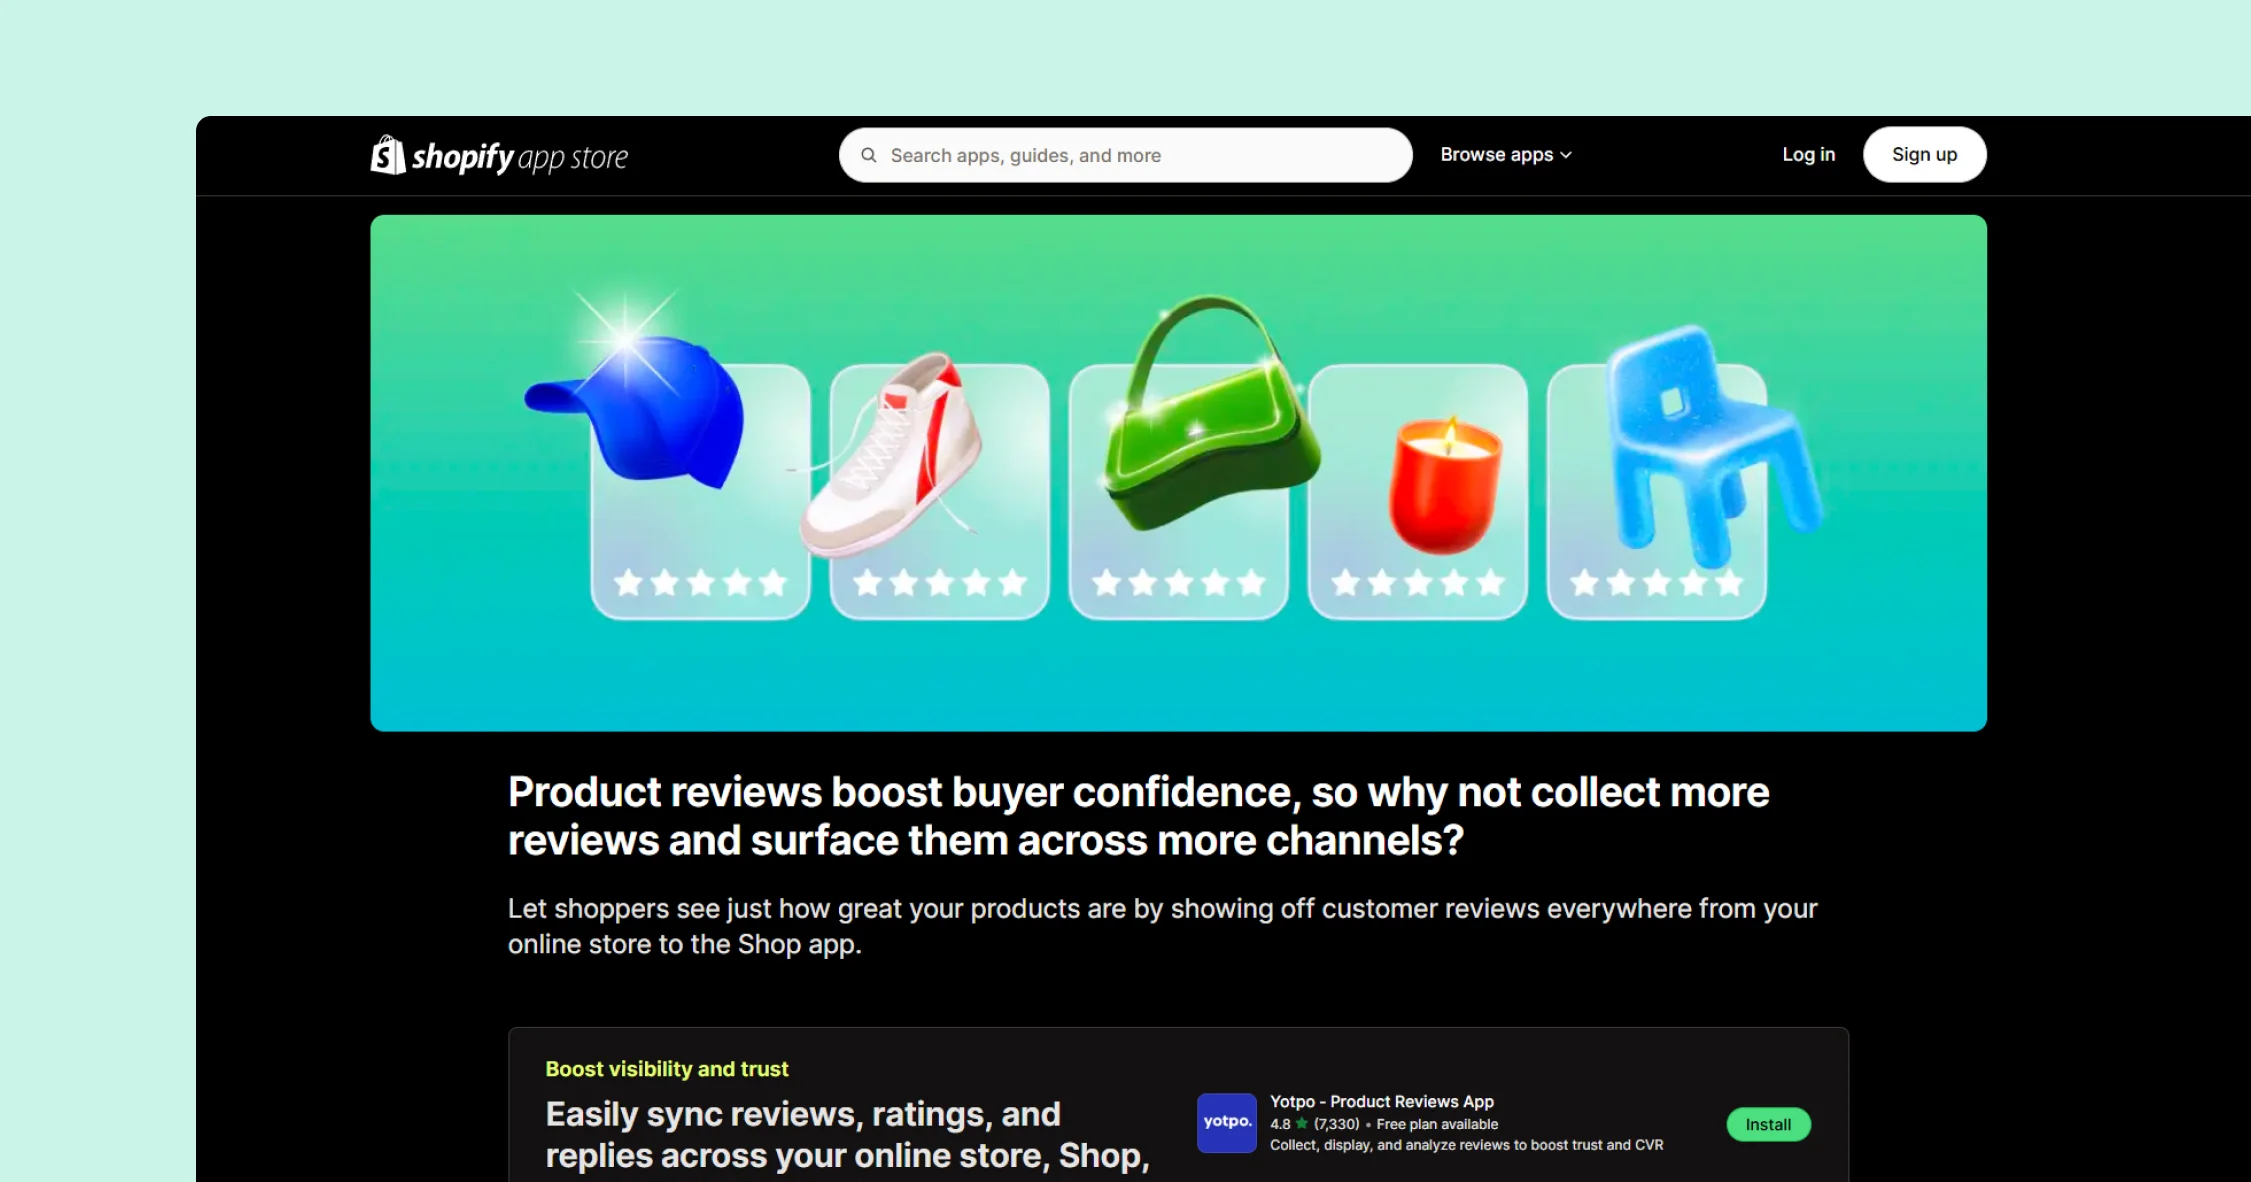
Task: Open Yotpo - Product Reviews App title
Action: (1381, 1101)
